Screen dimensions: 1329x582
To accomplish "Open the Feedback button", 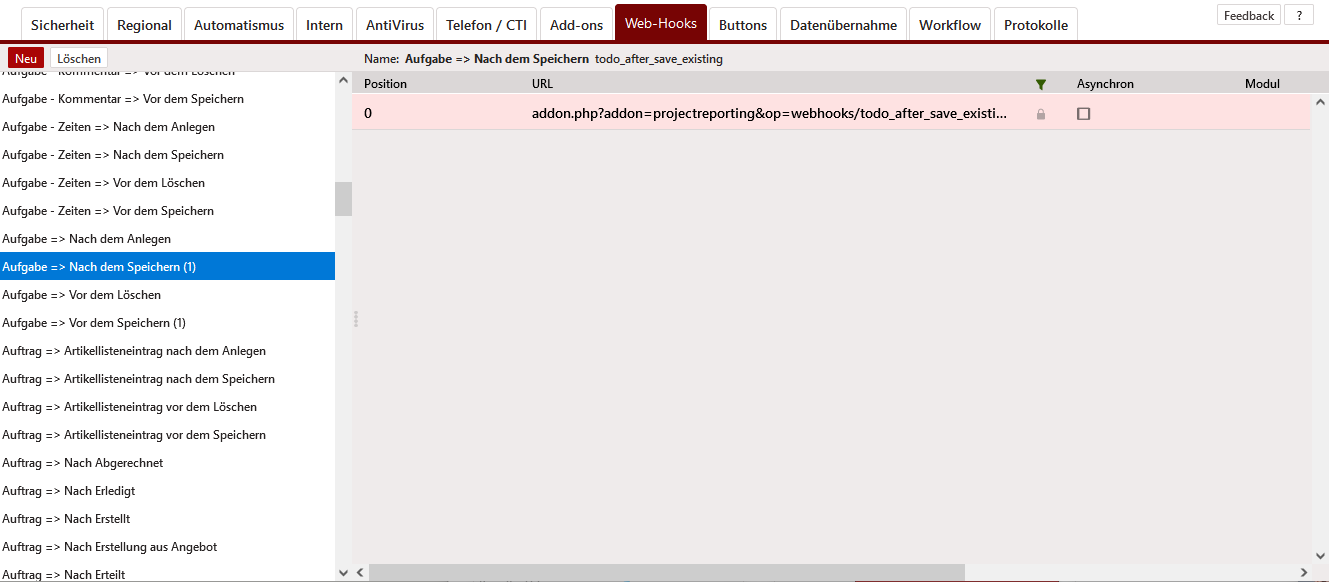I will pos(1248,15).
